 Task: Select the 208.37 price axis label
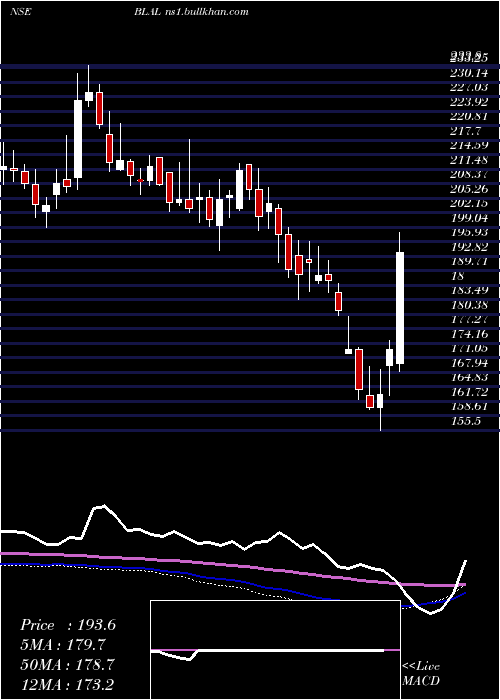(469, 174)
